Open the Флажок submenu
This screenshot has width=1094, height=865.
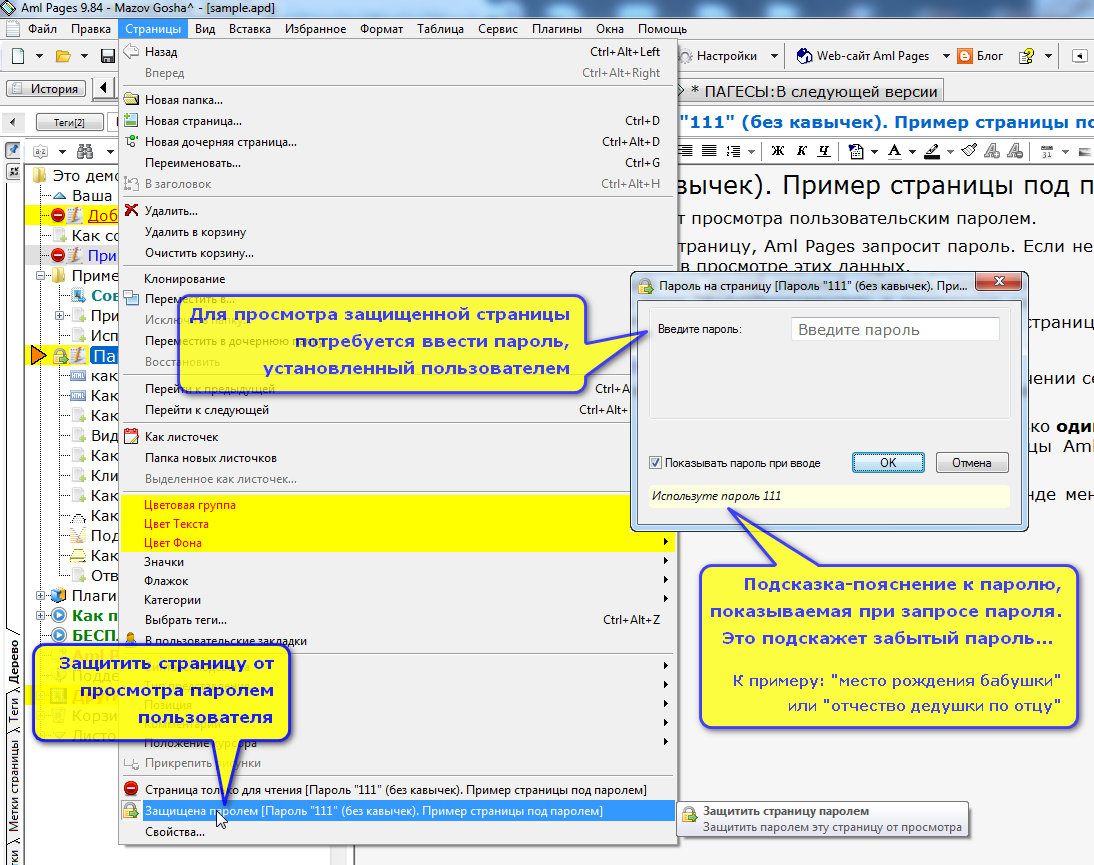click(398, 580)
